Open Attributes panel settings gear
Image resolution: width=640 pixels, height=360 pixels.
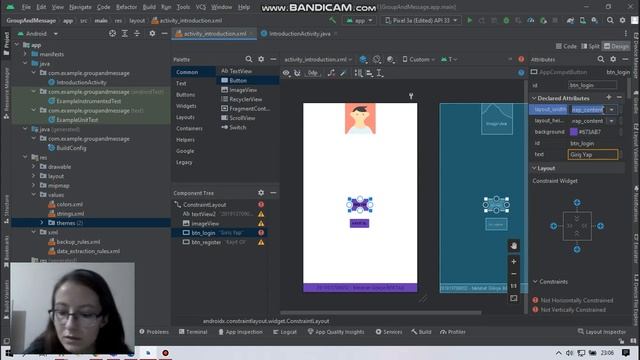tap(613, 60)
